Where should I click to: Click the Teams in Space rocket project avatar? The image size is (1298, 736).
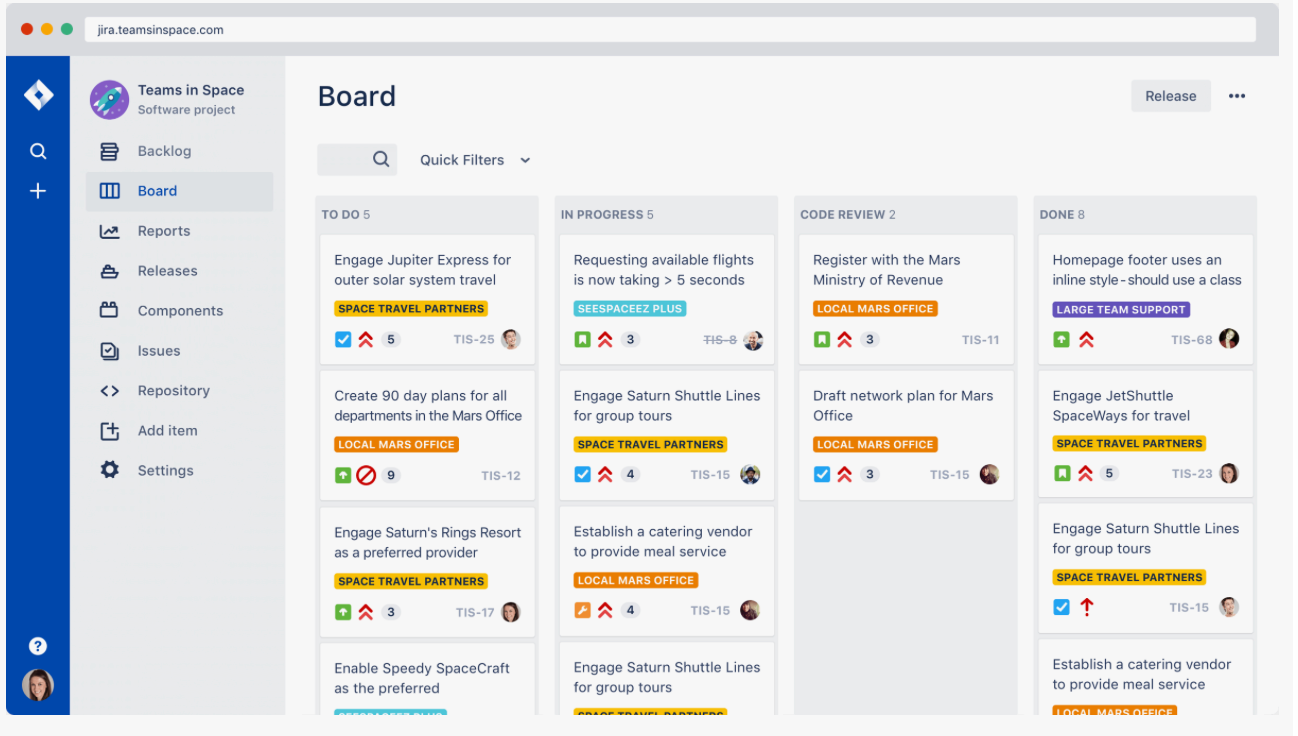tap(109, 100)
